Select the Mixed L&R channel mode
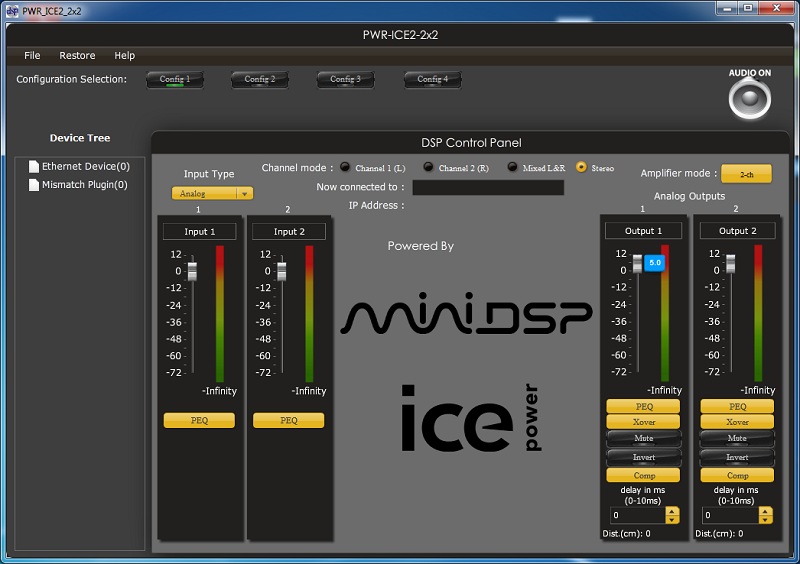This screenshot has height=564, width=800. pos(513,168)
